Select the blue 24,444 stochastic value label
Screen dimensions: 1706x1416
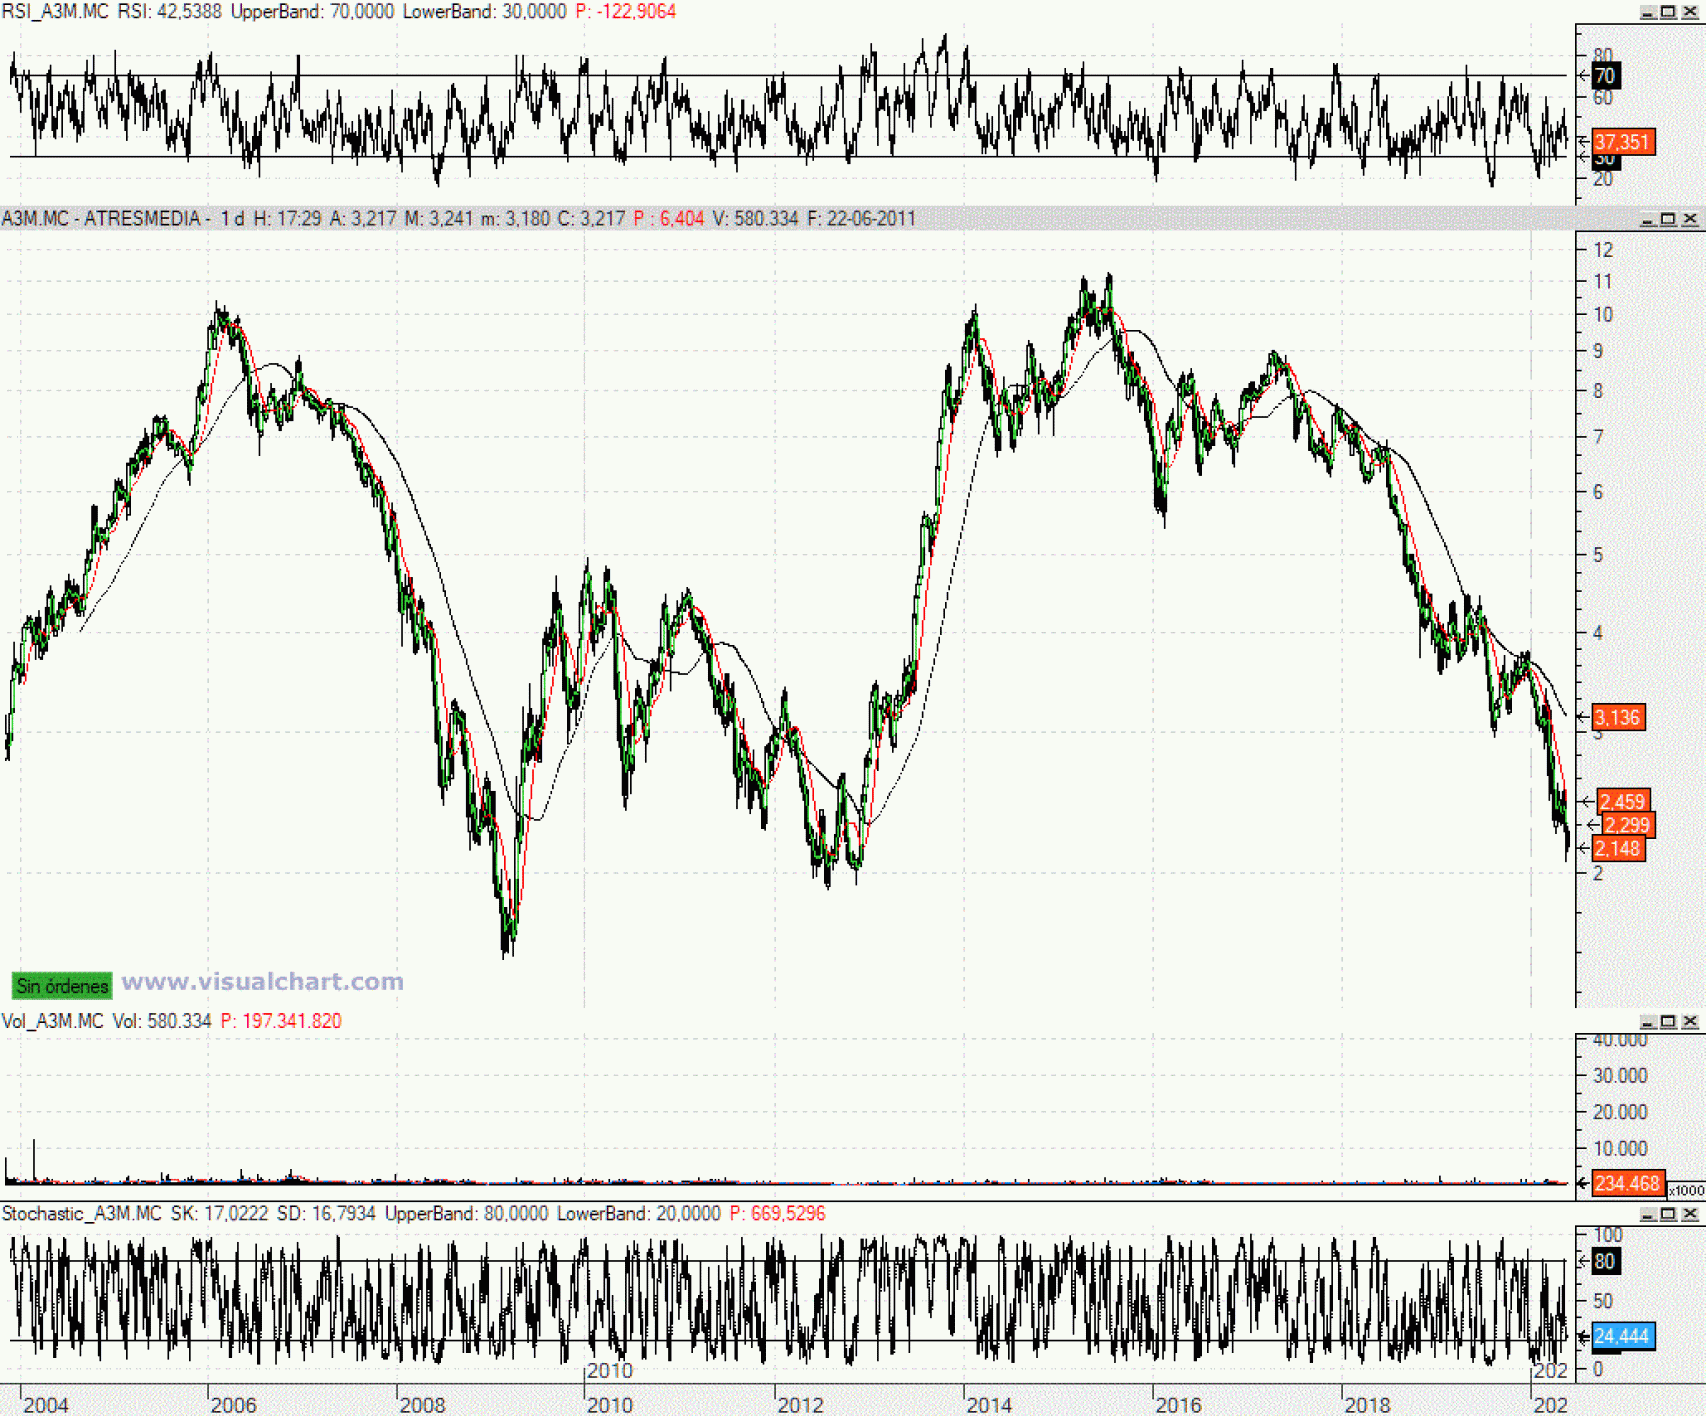coord(1622,1336)
